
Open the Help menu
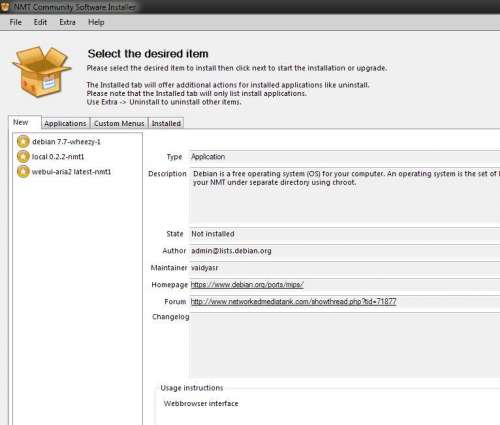[x=96, y=22]
